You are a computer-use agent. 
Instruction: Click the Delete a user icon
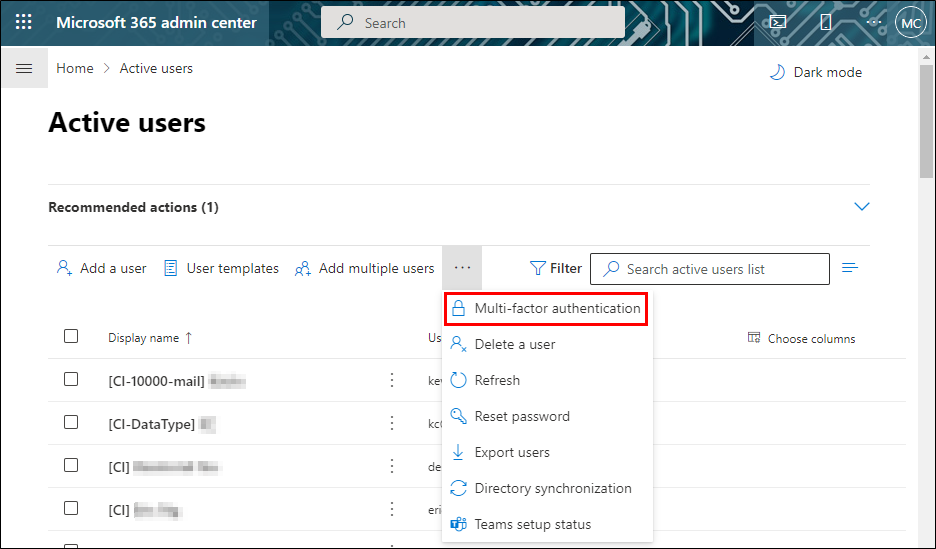[x=458, y=344]
